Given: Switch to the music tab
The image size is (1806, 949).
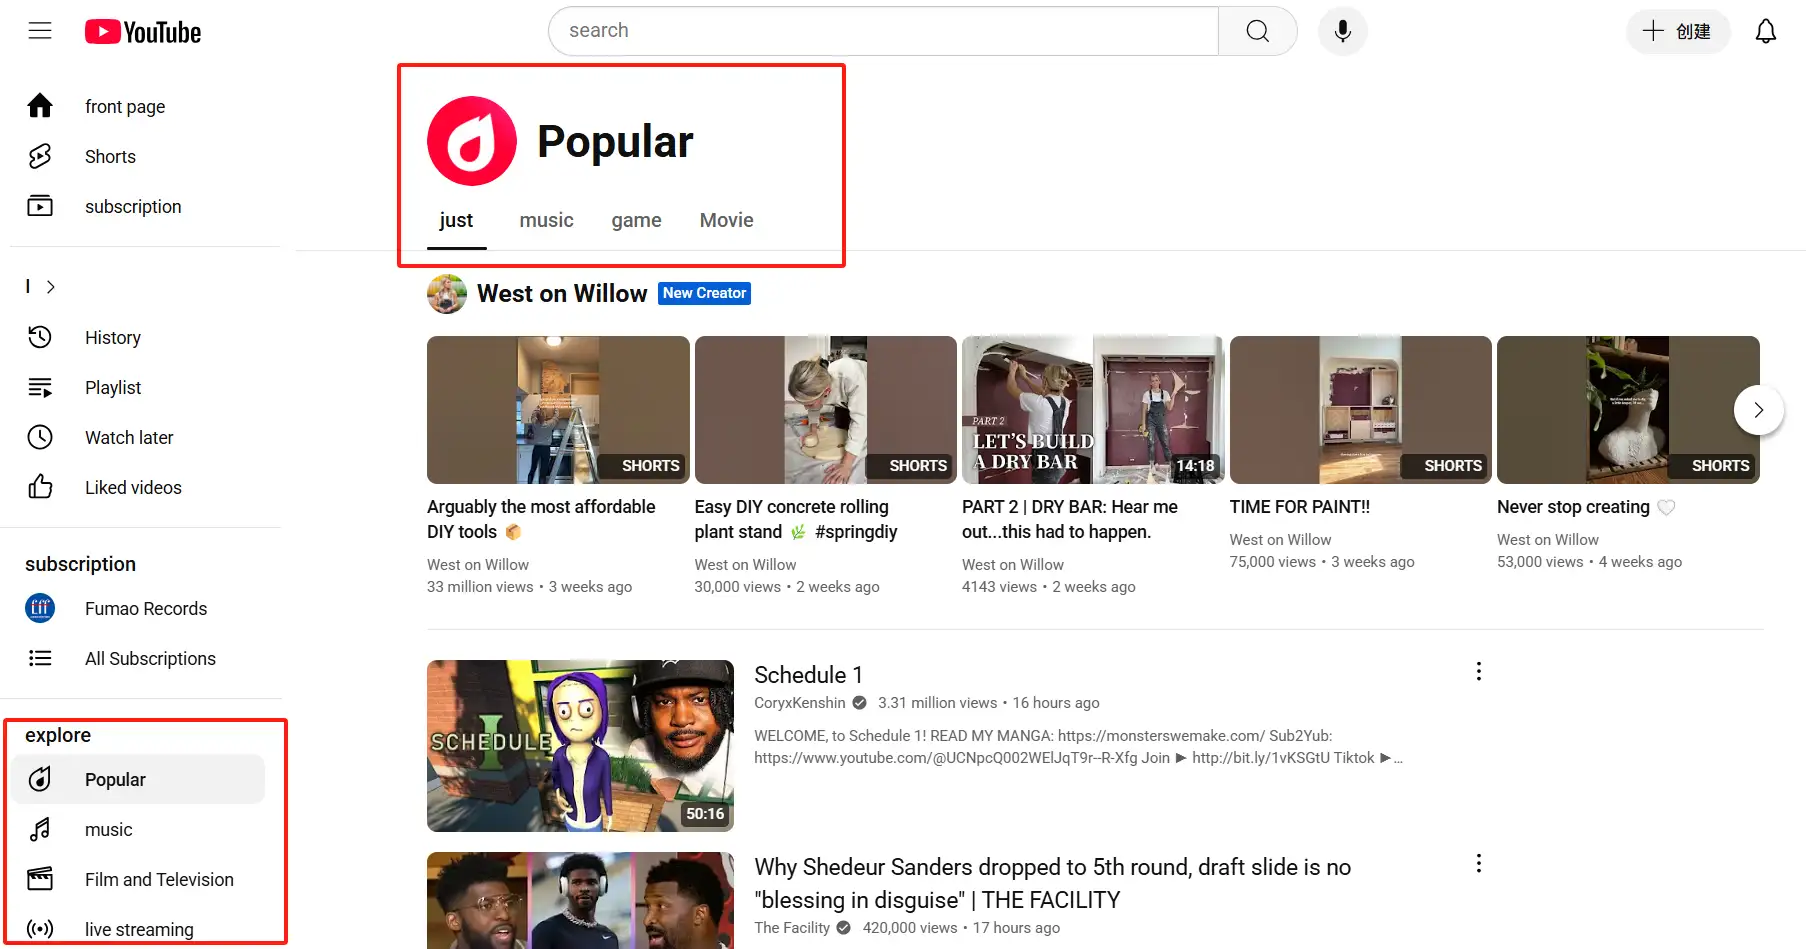Looking at the screenshot, I should point(546,220).
